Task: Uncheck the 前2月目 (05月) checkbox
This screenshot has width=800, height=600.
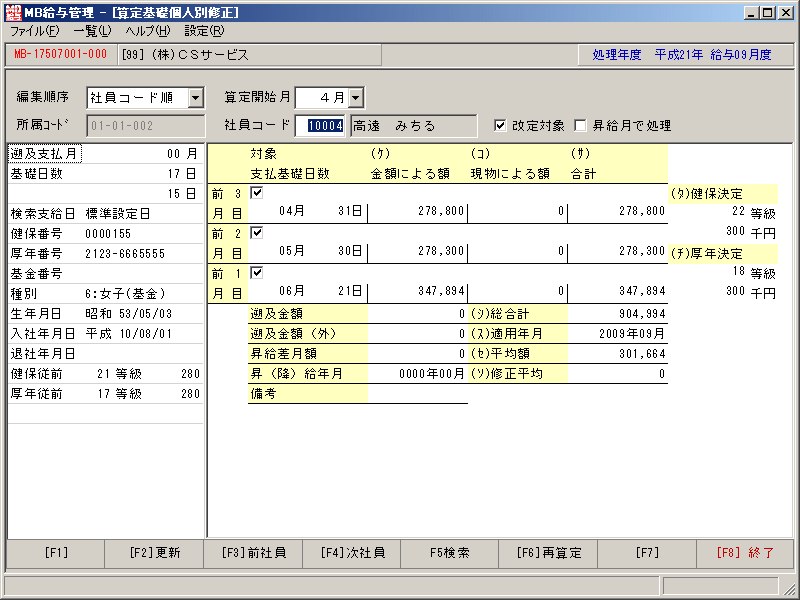Action: pyautogui.click(x=256, y=233)
